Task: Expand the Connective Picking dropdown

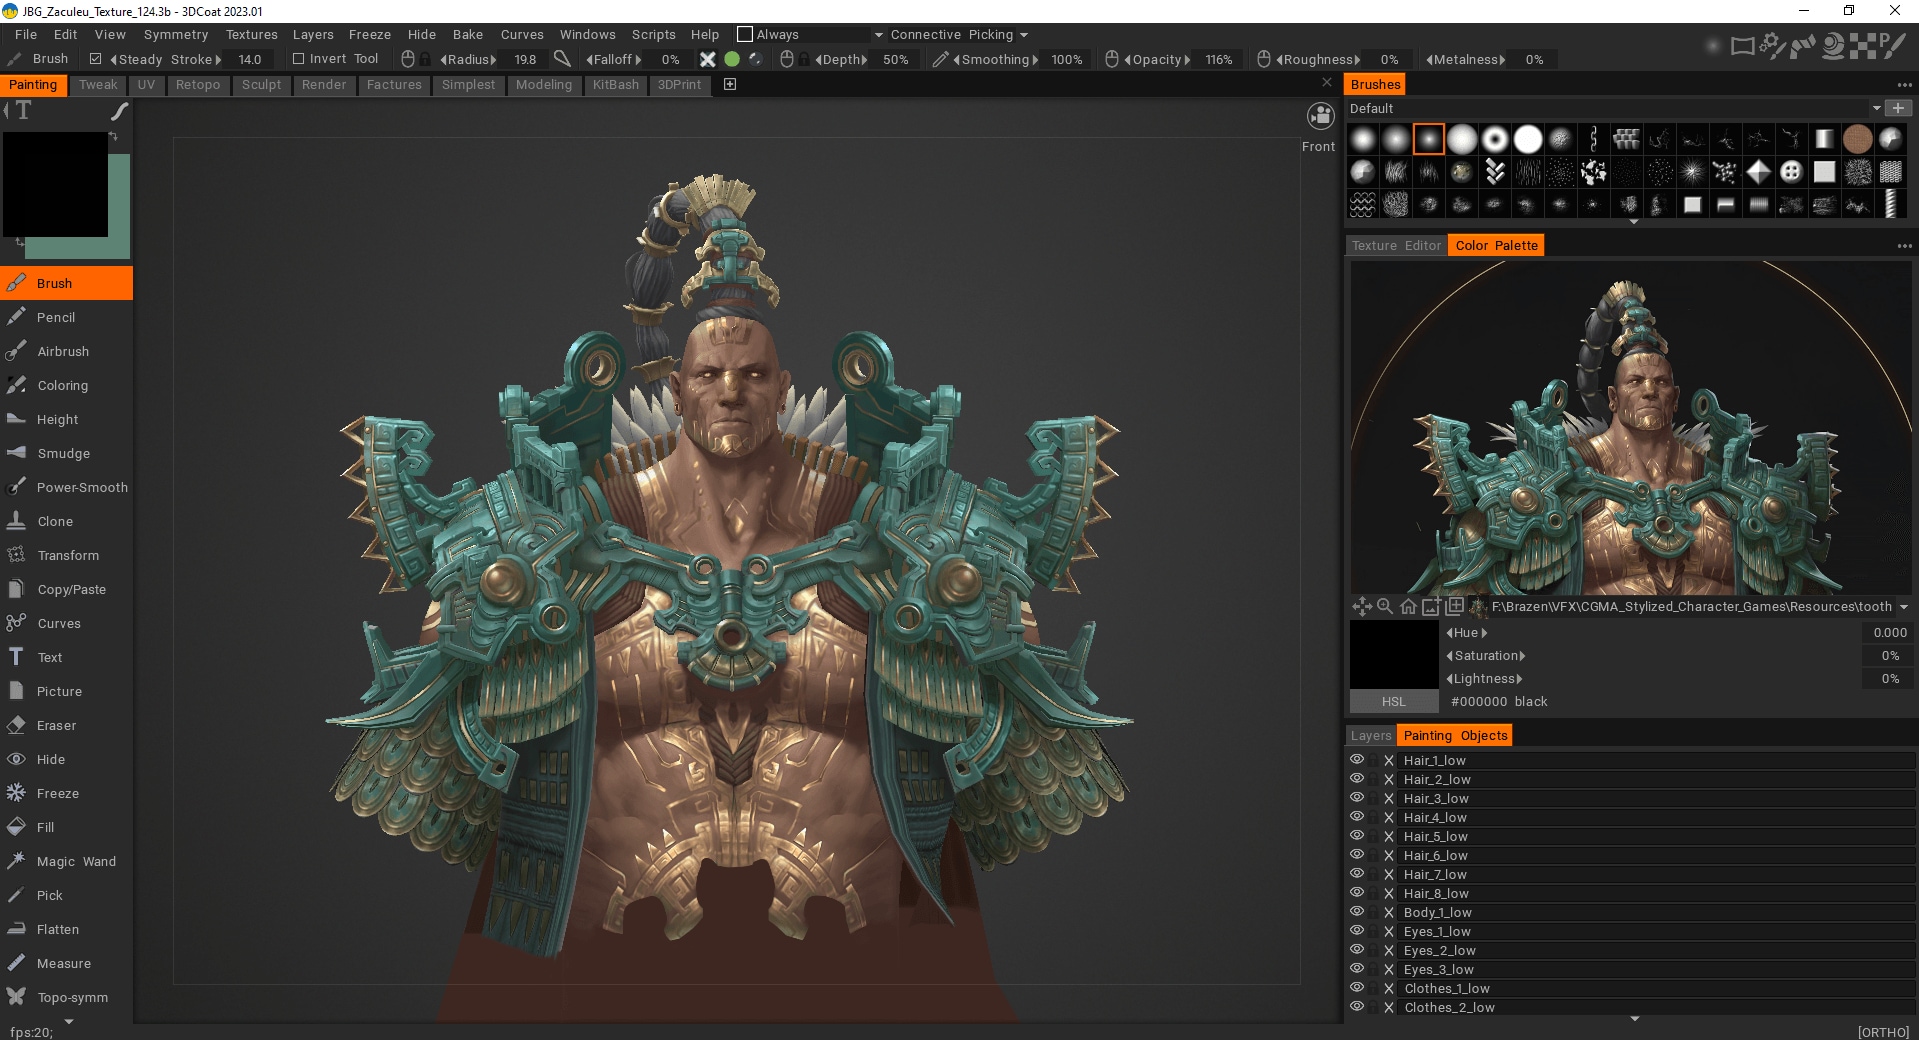Action: pyautogui.click(x=1023, y=35)
